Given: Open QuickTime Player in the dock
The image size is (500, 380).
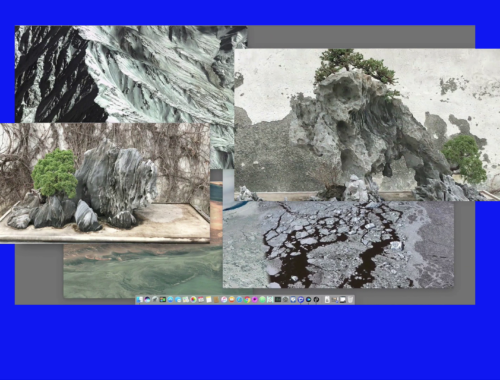Looking at the screenshot, I should (308, 300).
